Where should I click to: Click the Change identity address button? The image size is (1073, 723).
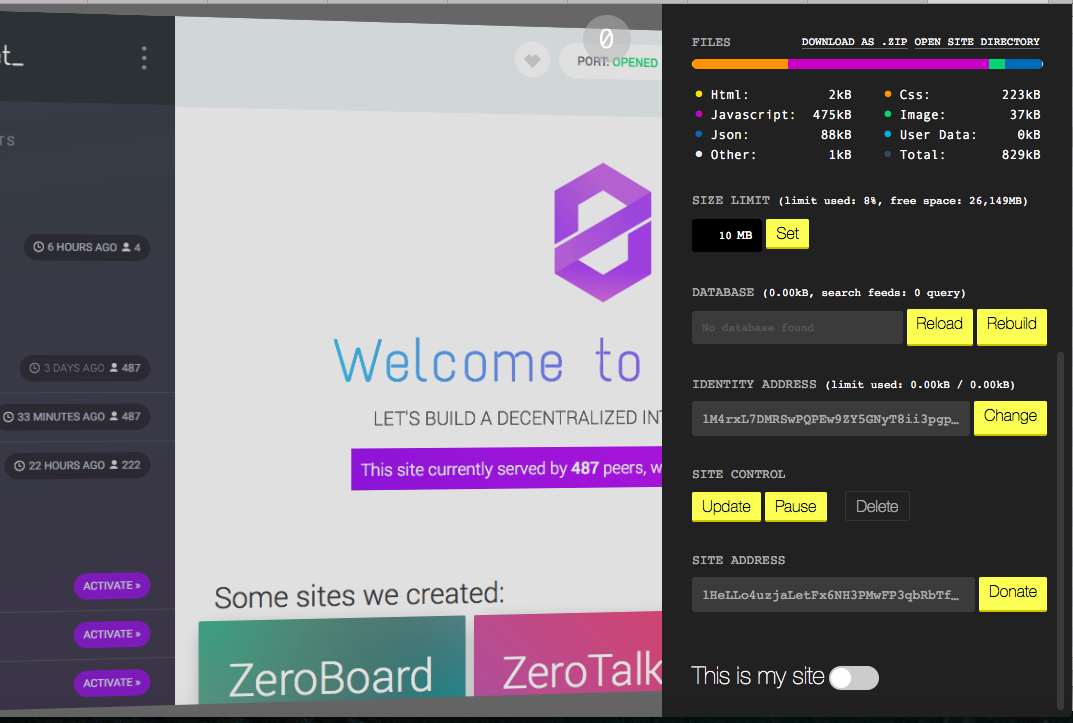pos(1010,417)
